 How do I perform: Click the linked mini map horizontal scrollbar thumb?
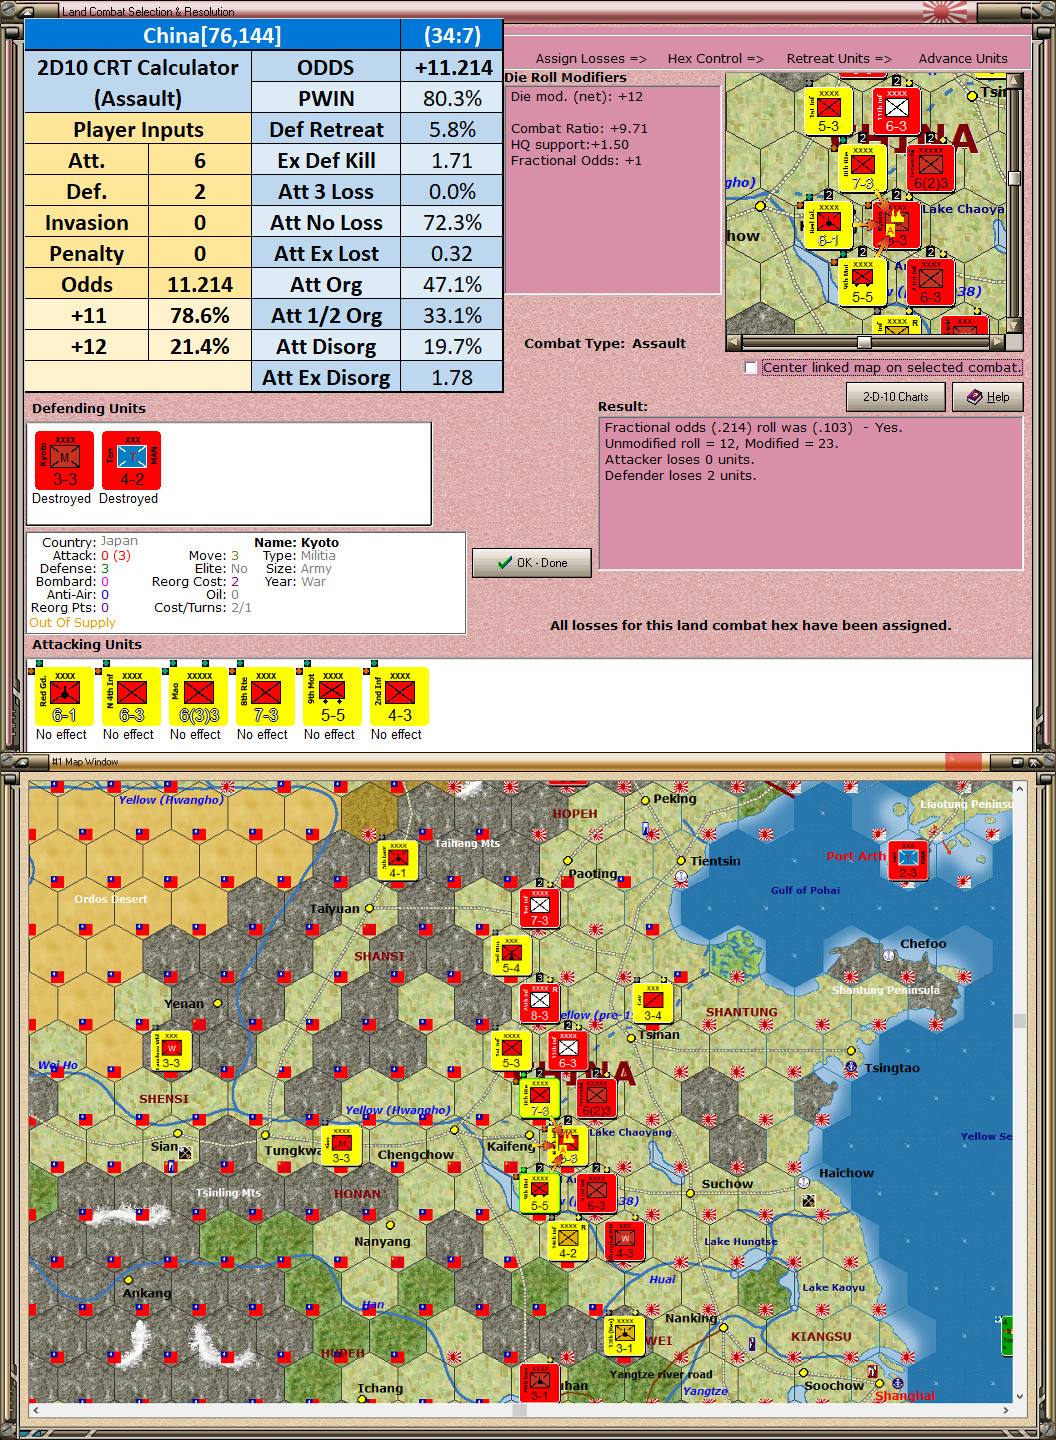(x=864, y=342)
